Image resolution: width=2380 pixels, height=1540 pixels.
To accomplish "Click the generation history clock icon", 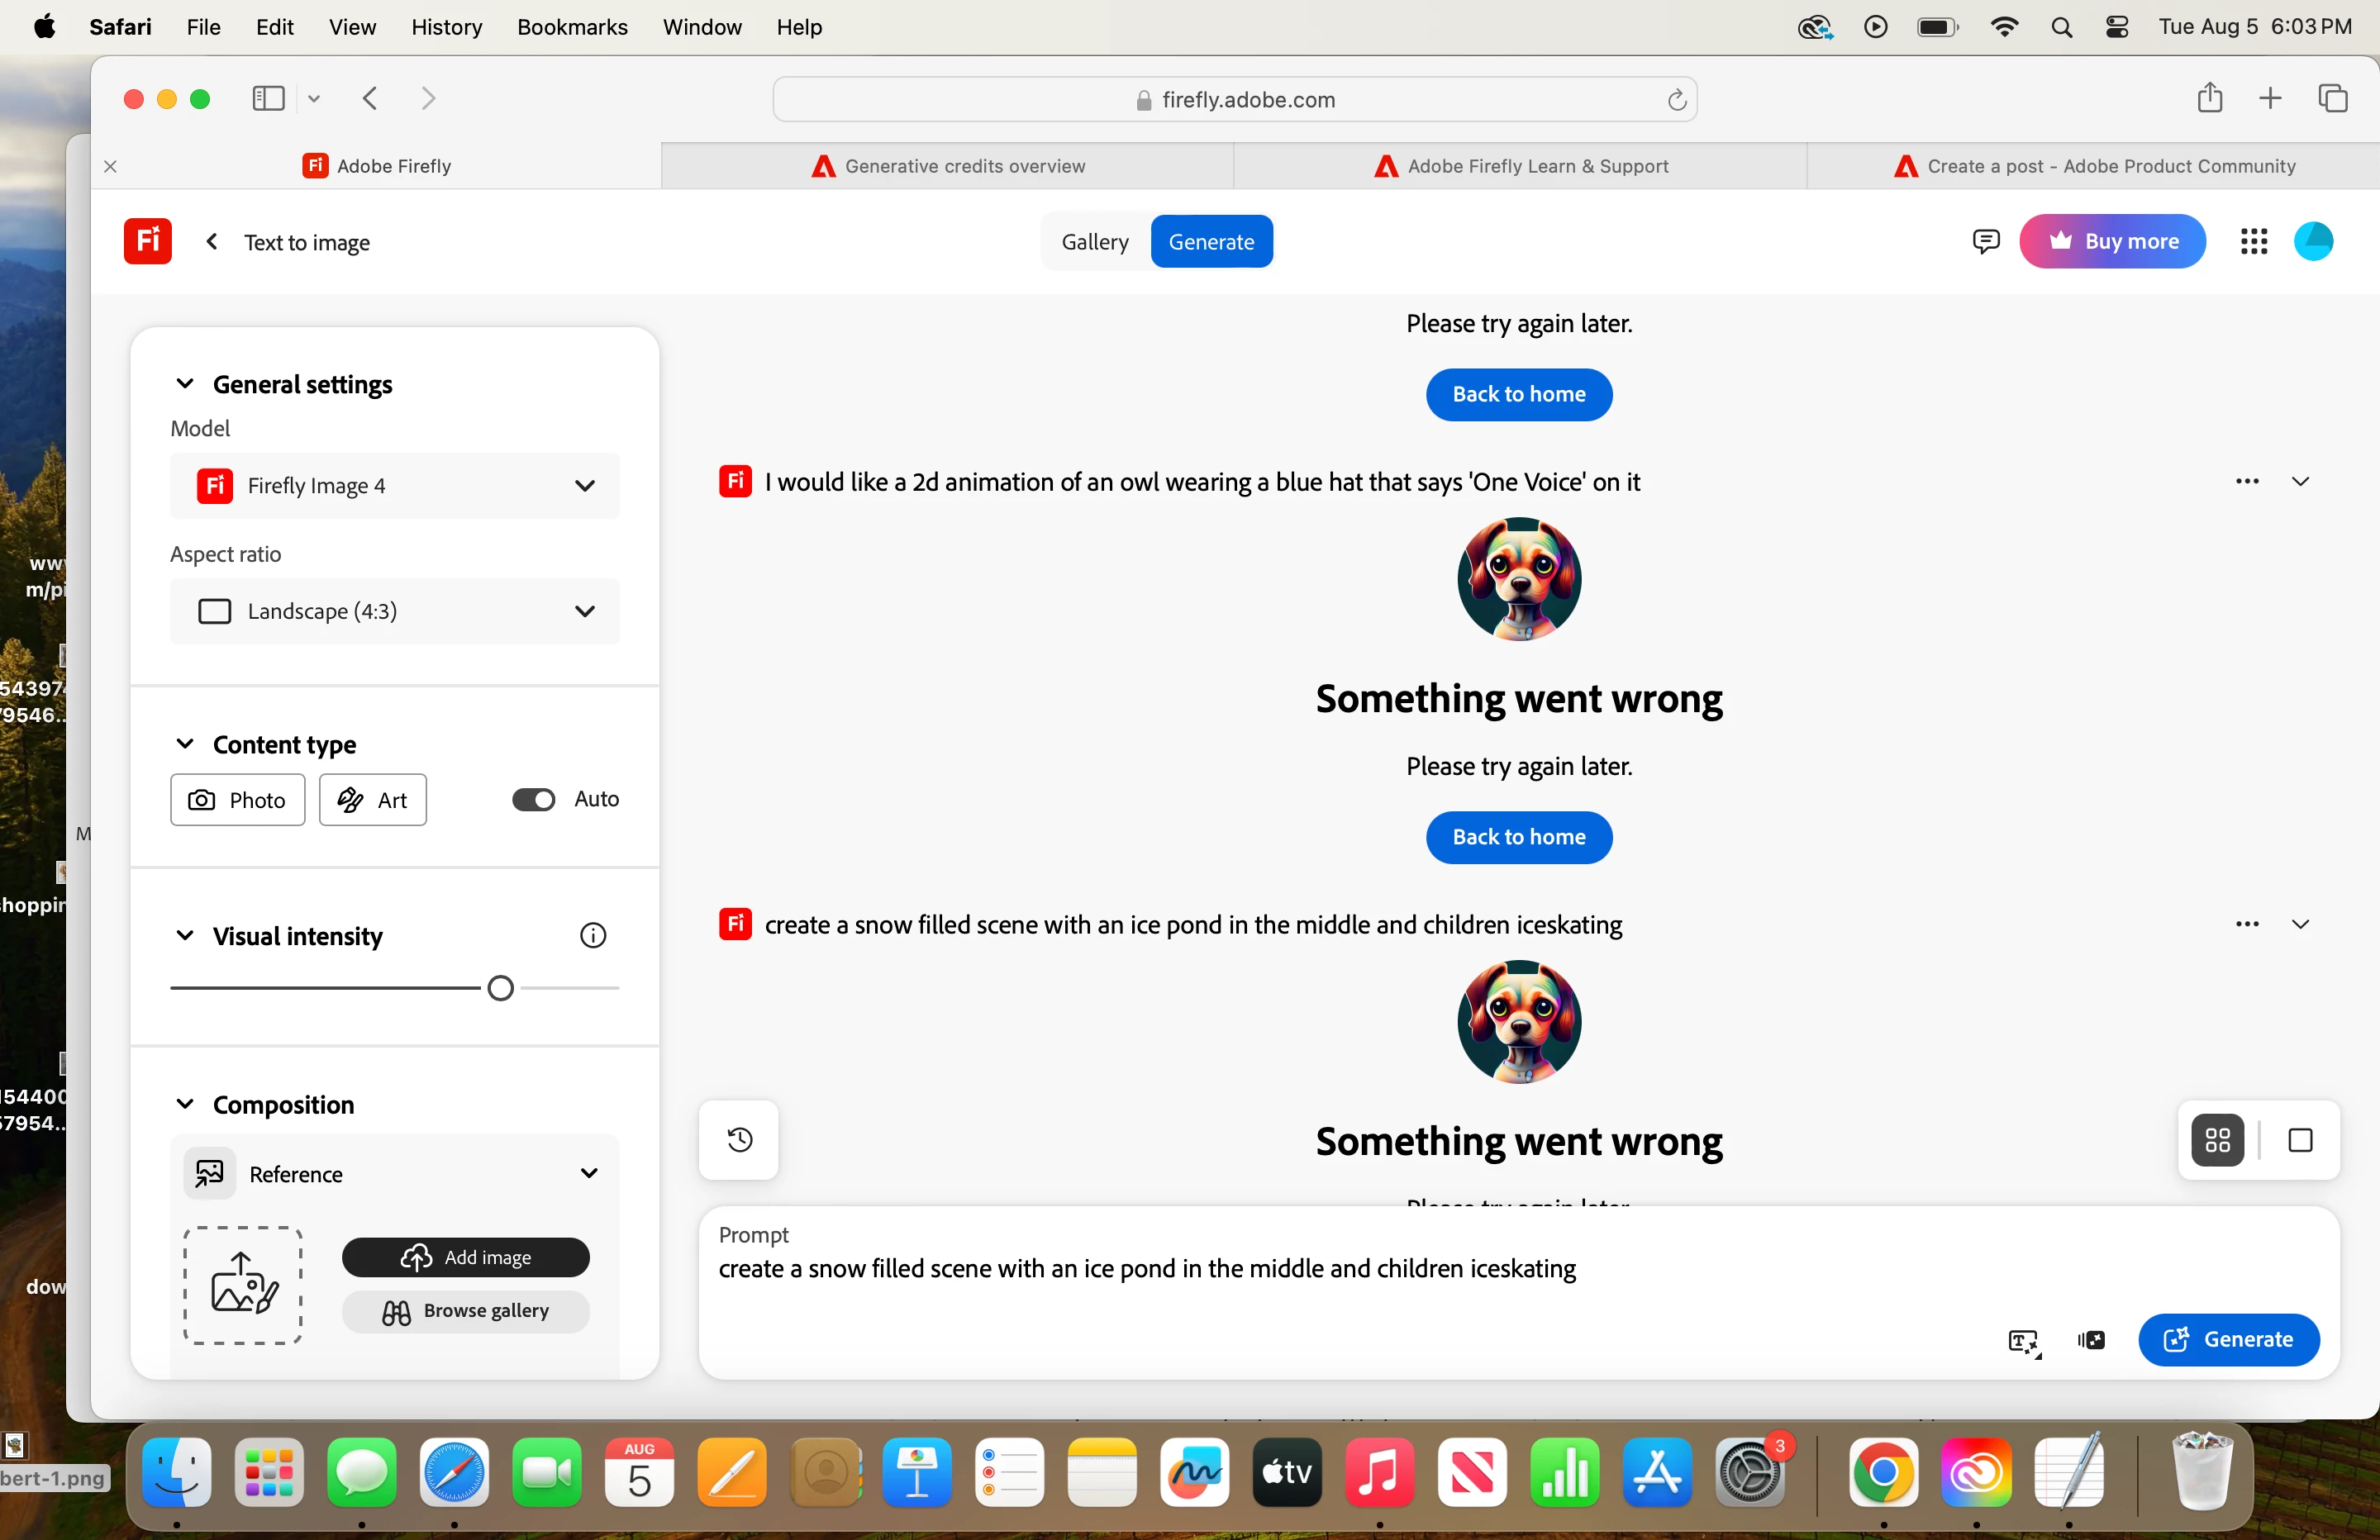I will pos(739,1140).
